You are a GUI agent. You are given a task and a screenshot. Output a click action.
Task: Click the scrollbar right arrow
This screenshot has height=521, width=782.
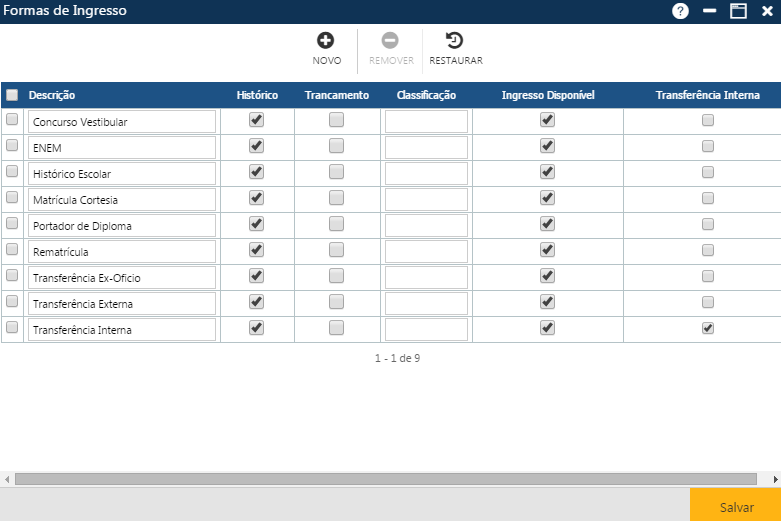click(775, 479)
